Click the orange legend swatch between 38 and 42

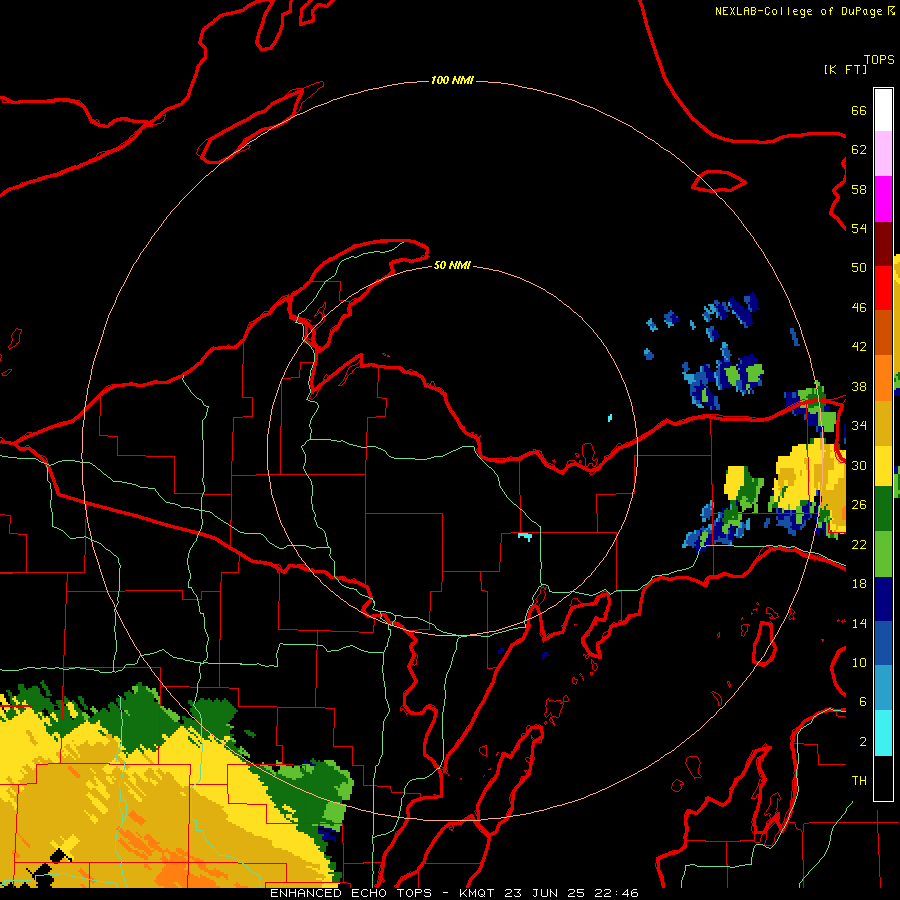pyautogui.click(x=883, y=377)
